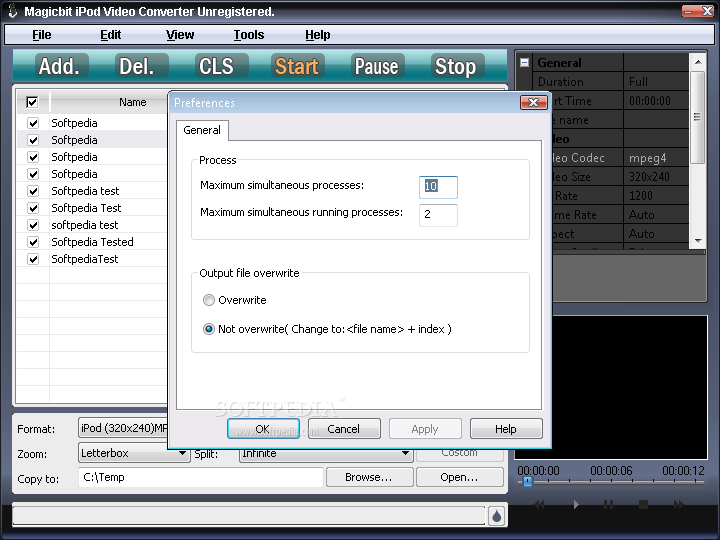Open the Split Infinite dropdown
Screen dimensions: 720x540
[325, 454]
